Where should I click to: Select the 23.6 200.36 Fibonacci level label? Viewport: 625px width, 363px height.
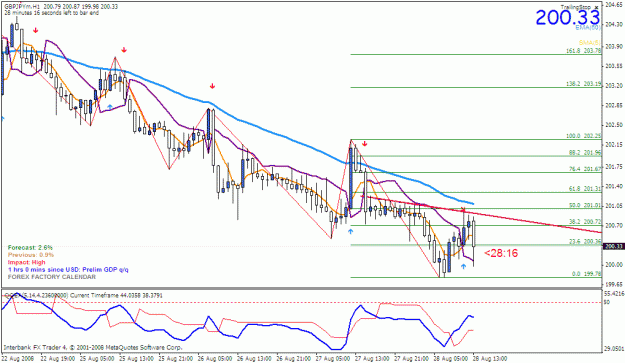585,241
